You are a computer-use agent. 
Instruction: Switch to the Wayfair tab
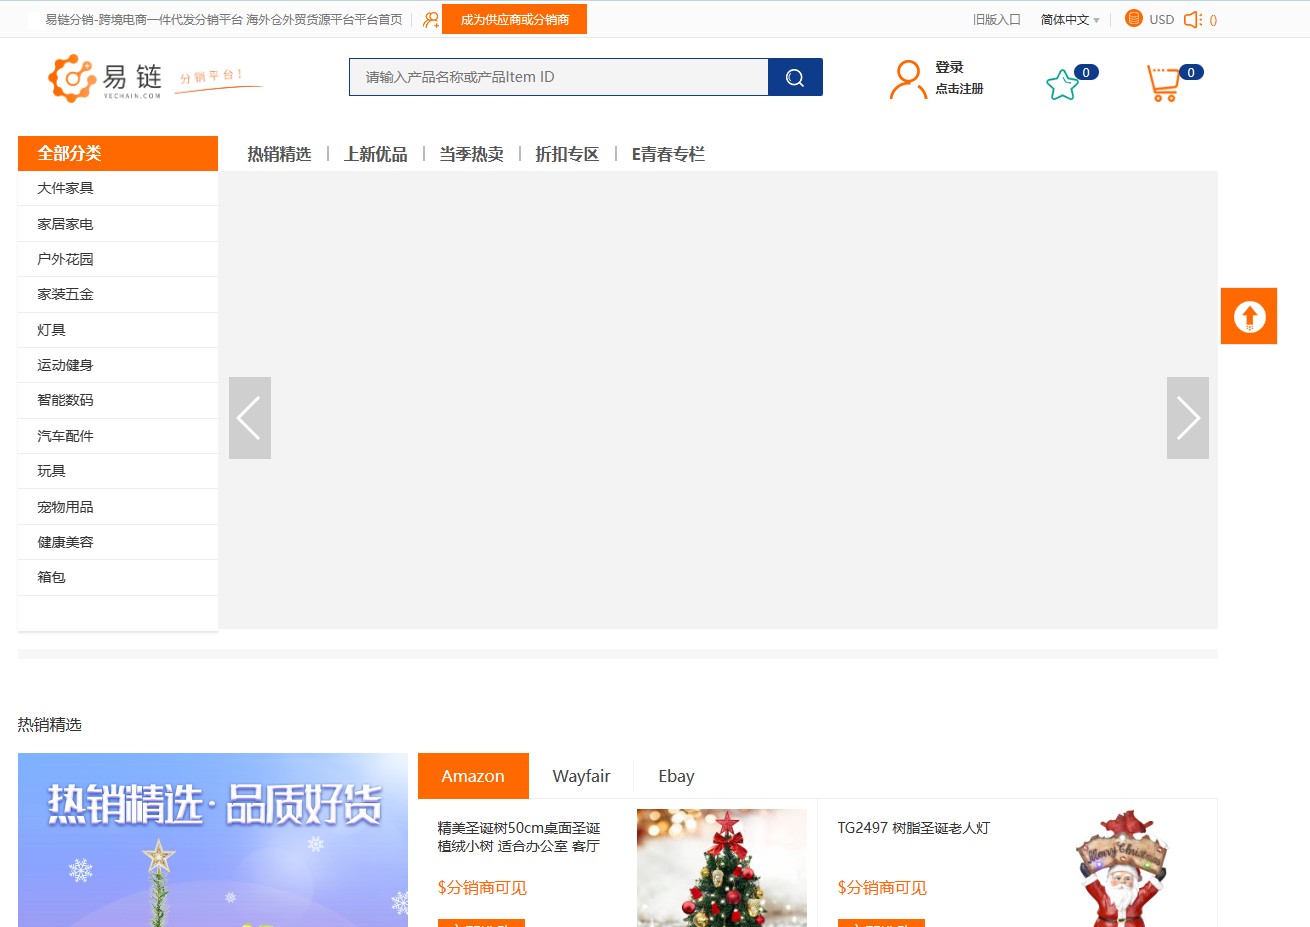tap(581, 776)
